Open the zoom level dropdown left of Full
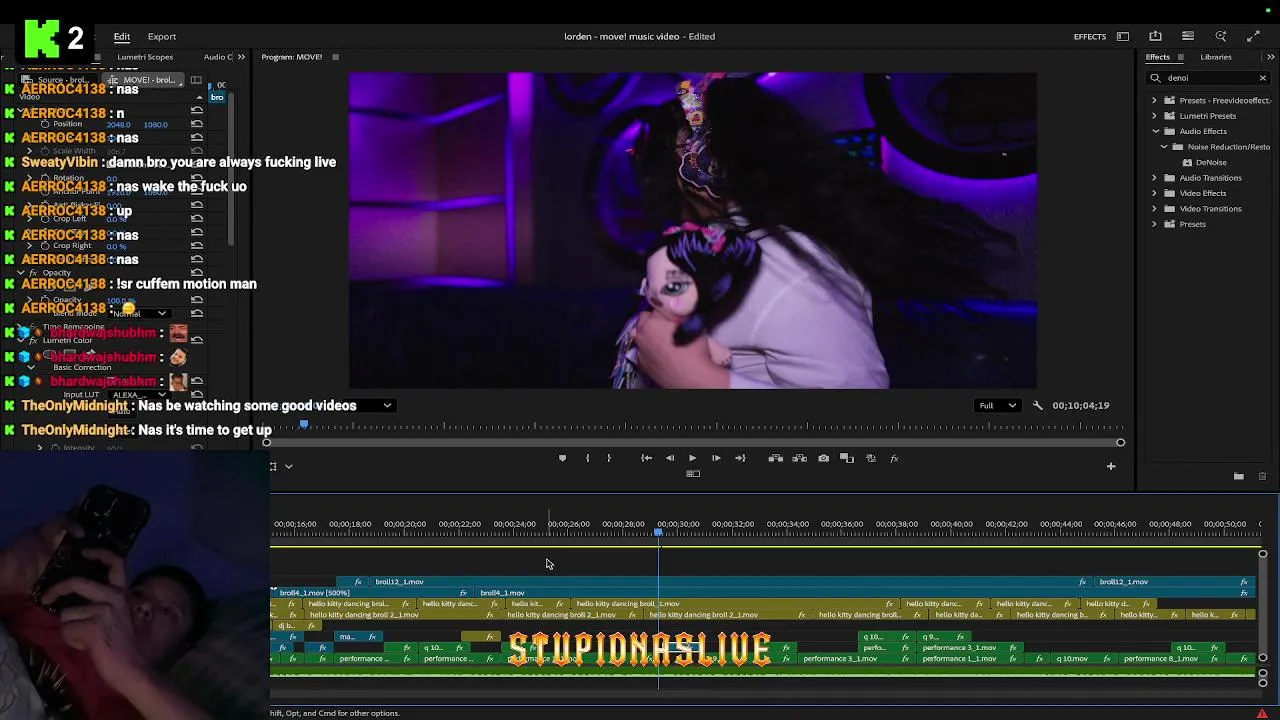1280x720 pixels. tap(370, 405)
